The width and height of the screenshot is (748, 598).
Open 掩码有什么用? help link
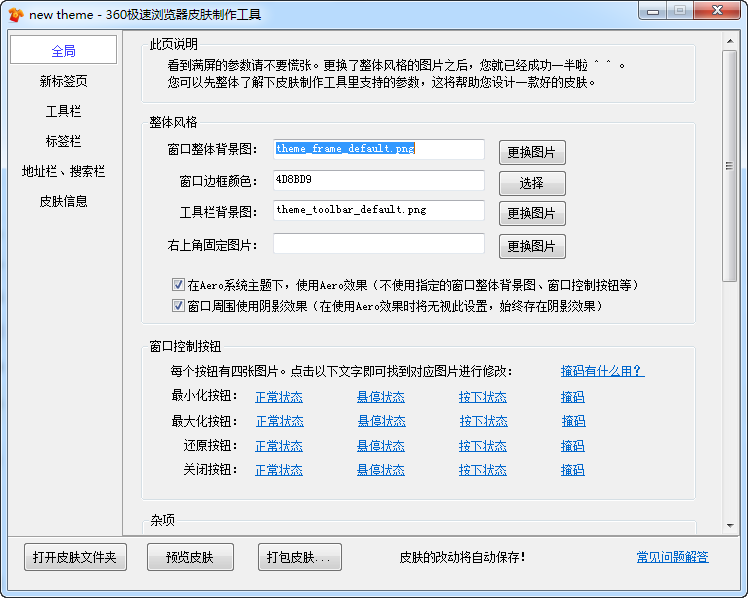602,371
